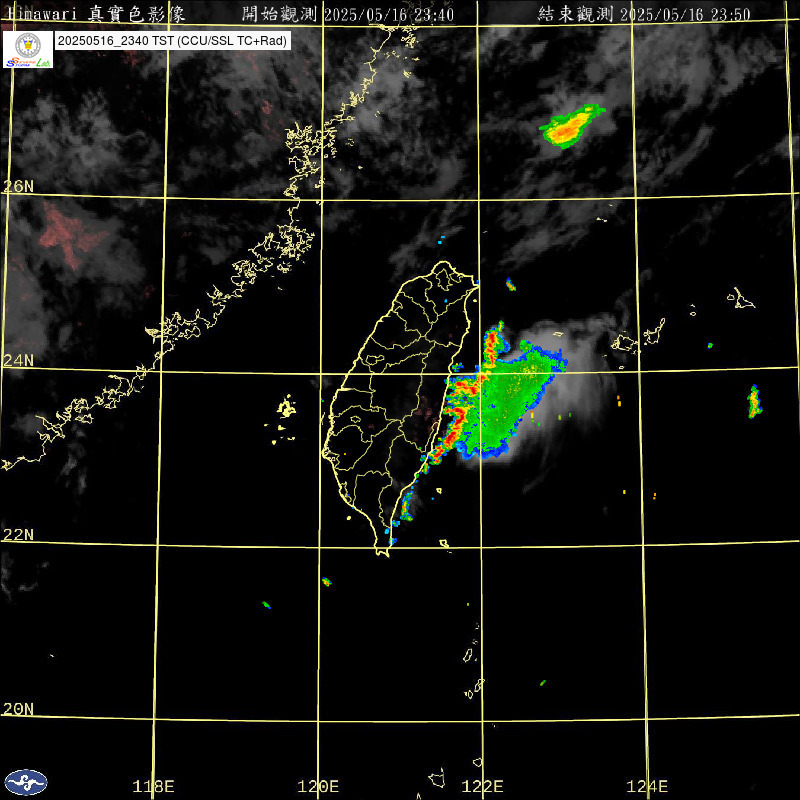This screenshot has width=800, height=800.
Task: Click the 20N latitude label
Action: click(x=19, y=709)
